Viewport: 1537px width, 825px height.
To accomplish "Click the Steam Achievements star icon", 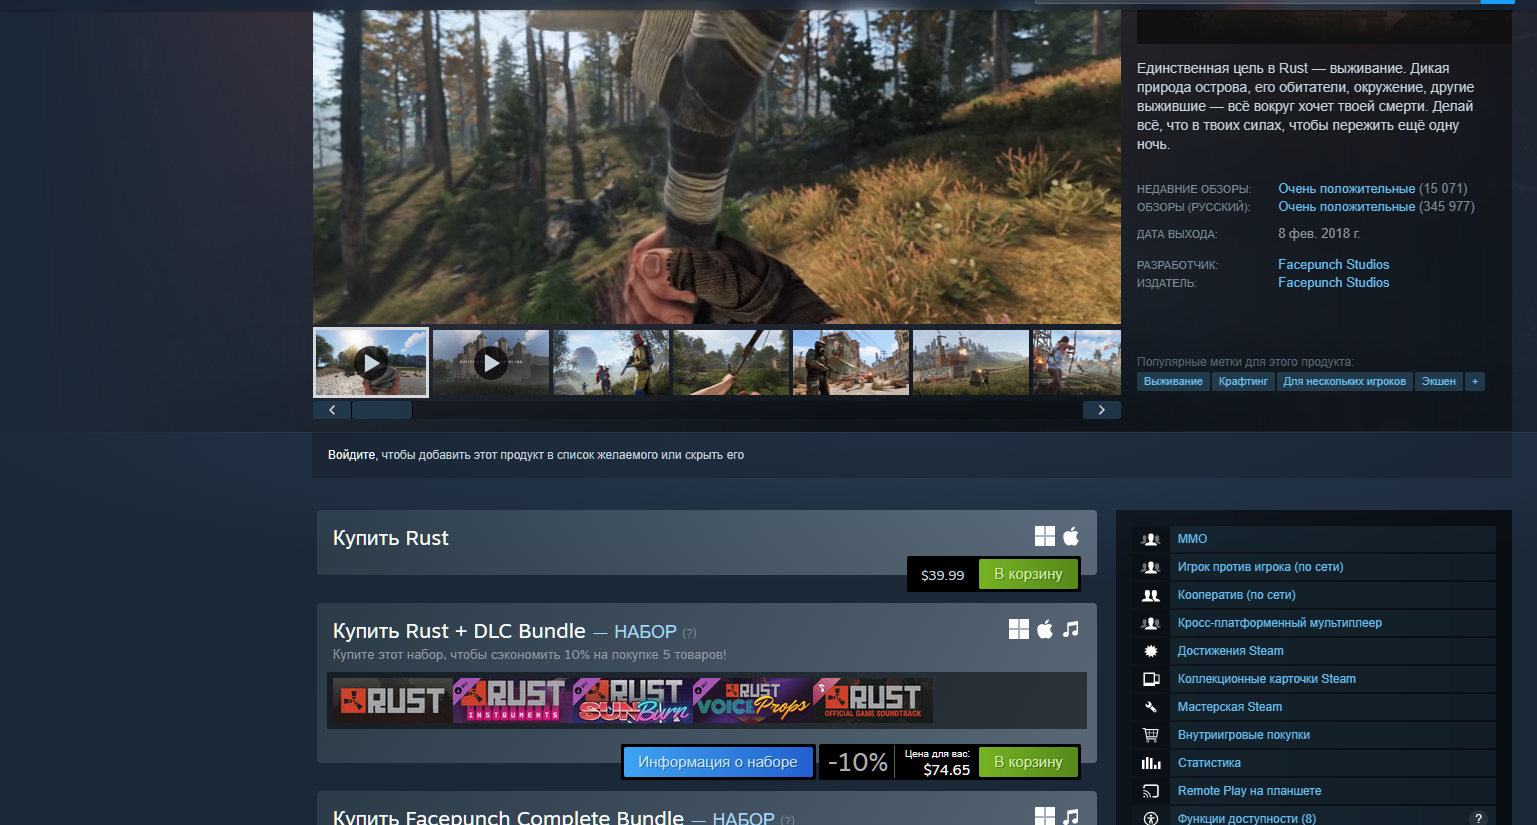I will pyautogui.click(x=1151, y=651).
